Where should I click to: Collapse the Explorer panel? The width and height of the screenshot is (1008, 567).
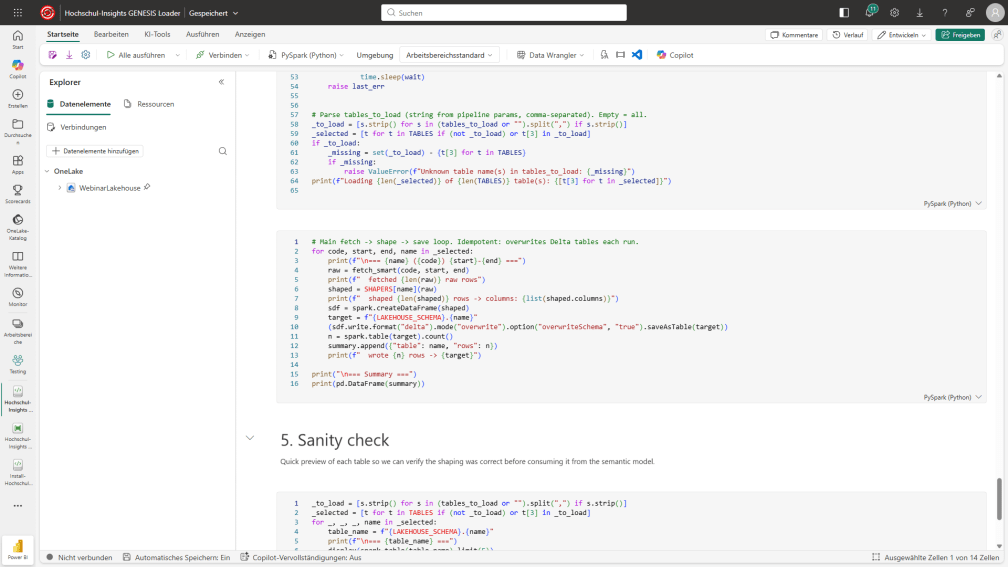221,82
